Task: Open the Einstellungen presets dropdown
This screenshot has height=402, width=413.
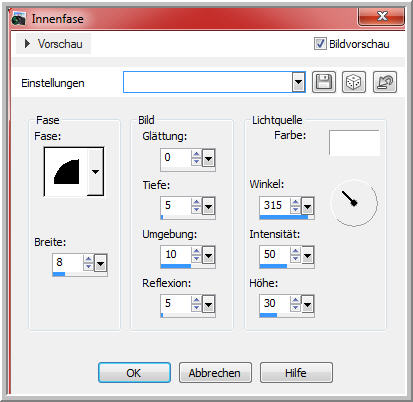Action: point(298,82)
